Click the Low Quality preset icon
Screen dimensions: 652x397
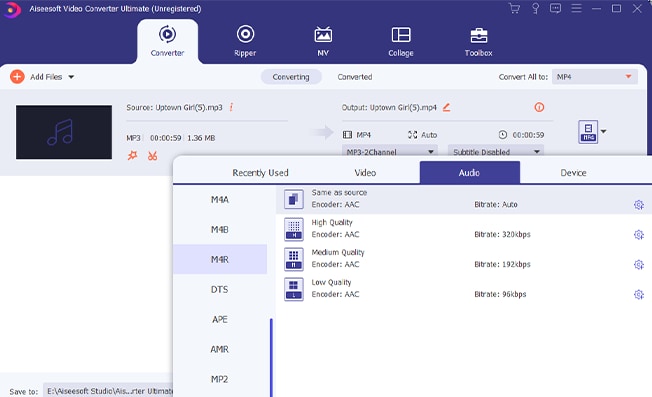tap(294, 289)
